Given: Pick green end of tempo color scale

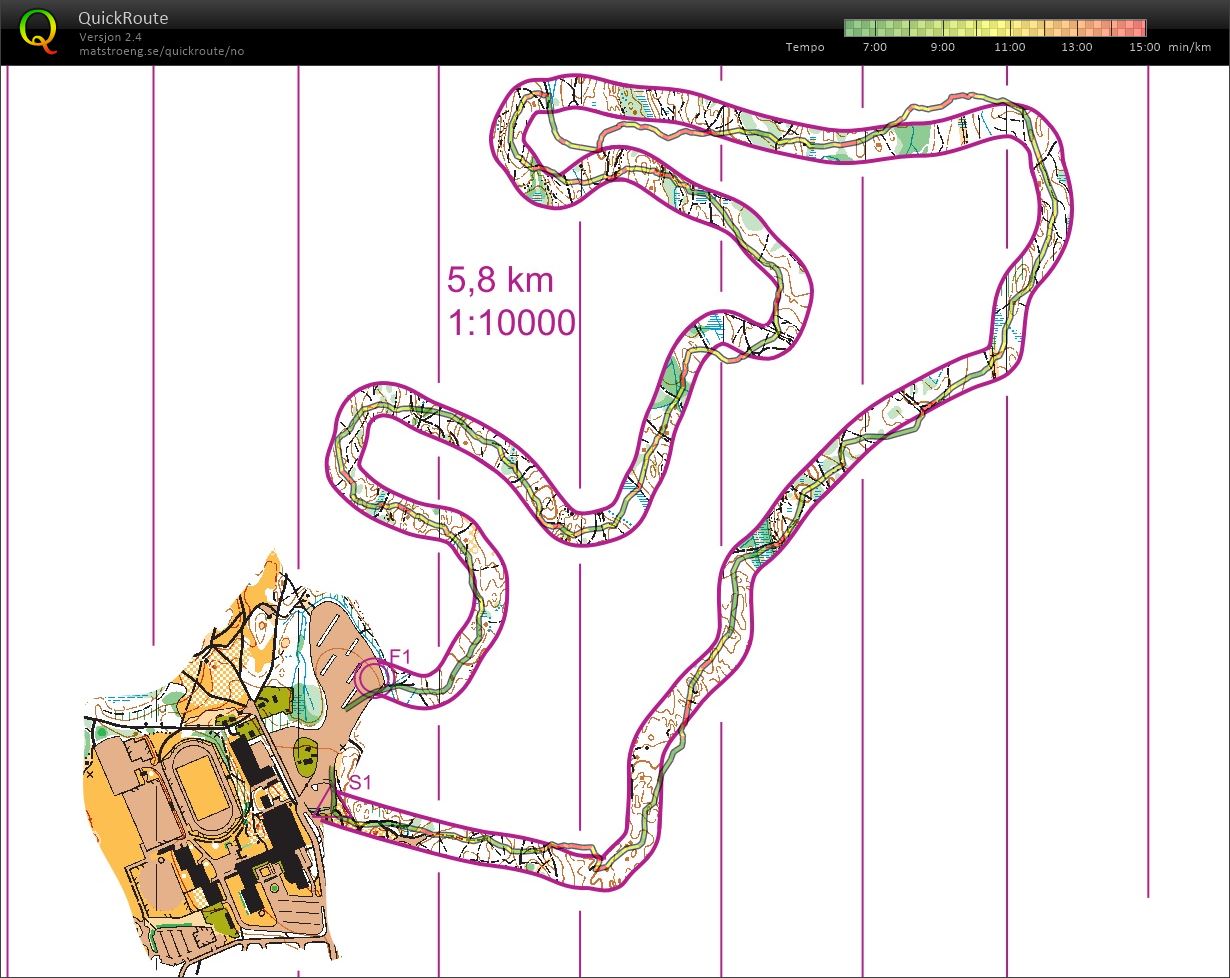Looking at the screenshot, I should pyautogui.click(x=852, y=27).
